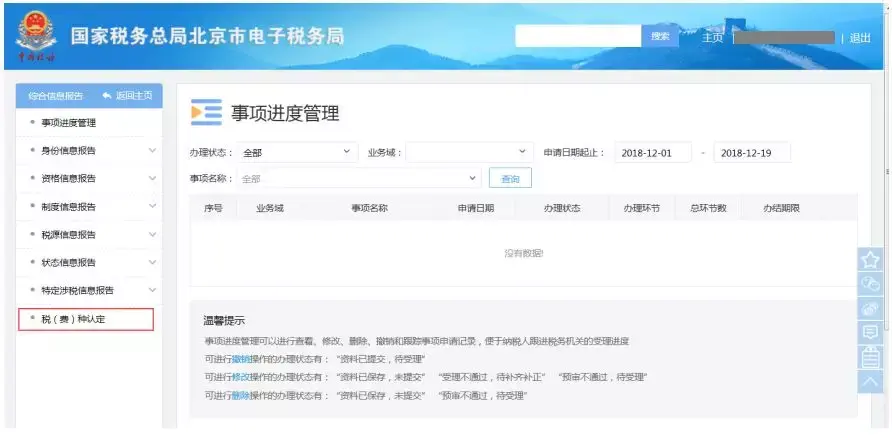
Task: Expand 制度信息报告 menu
Action: (89, 206)
